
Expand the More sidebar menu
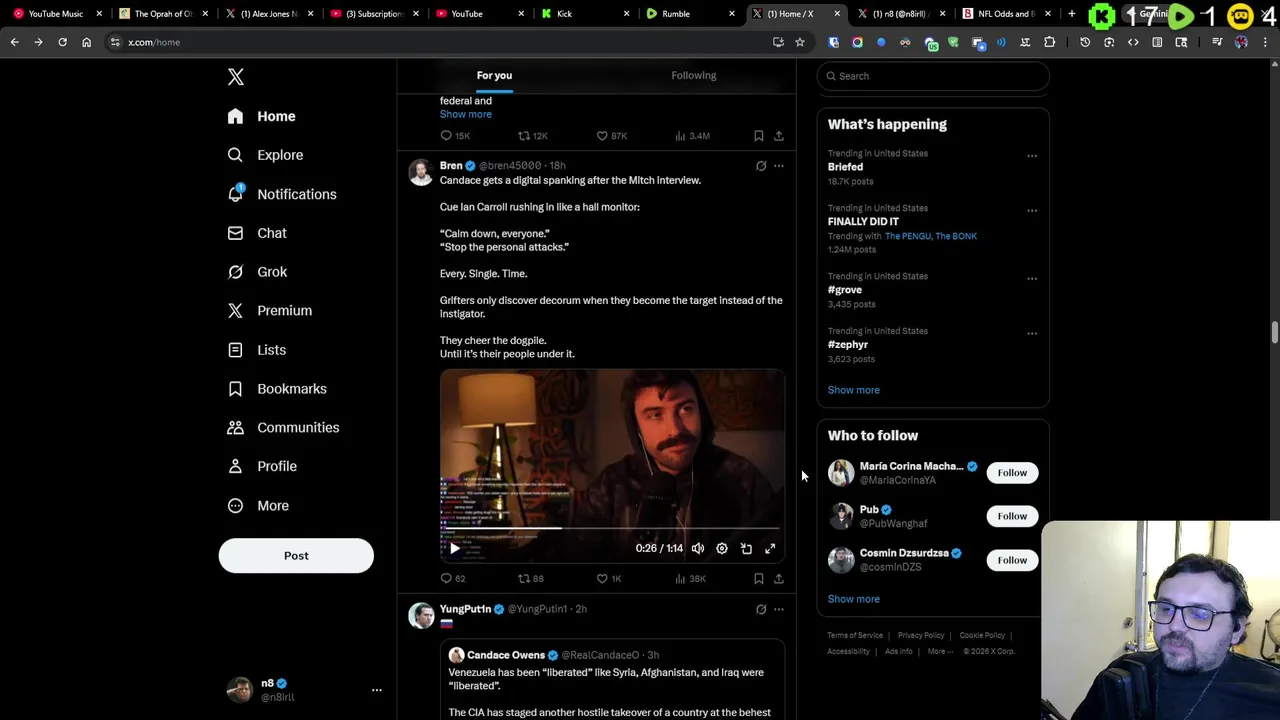tap(258, 505)
